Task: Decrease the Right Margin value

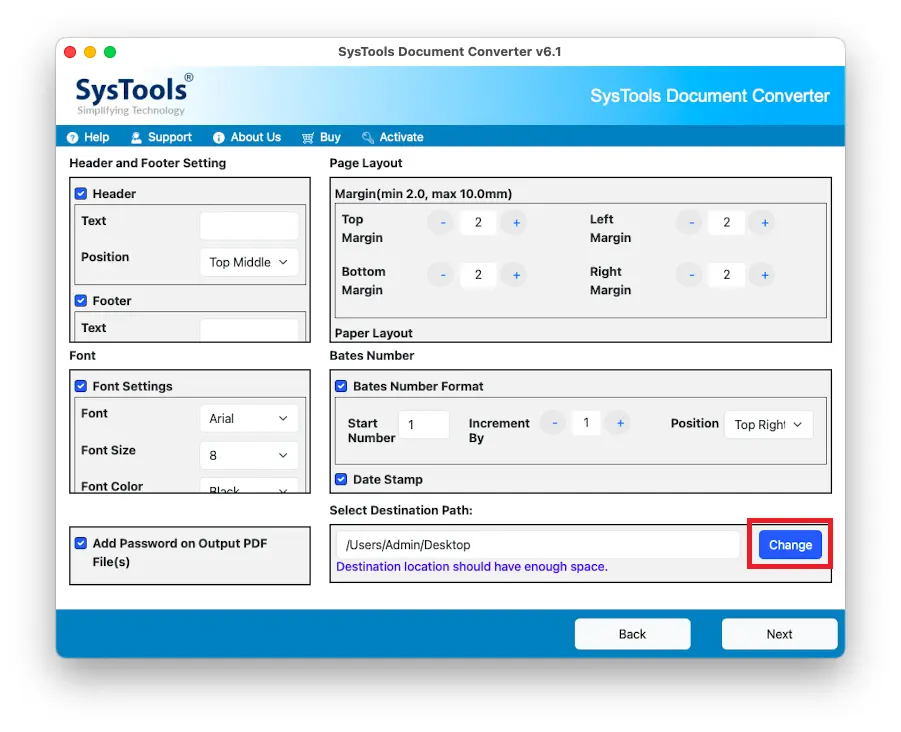Action: (x=691, y=275)
